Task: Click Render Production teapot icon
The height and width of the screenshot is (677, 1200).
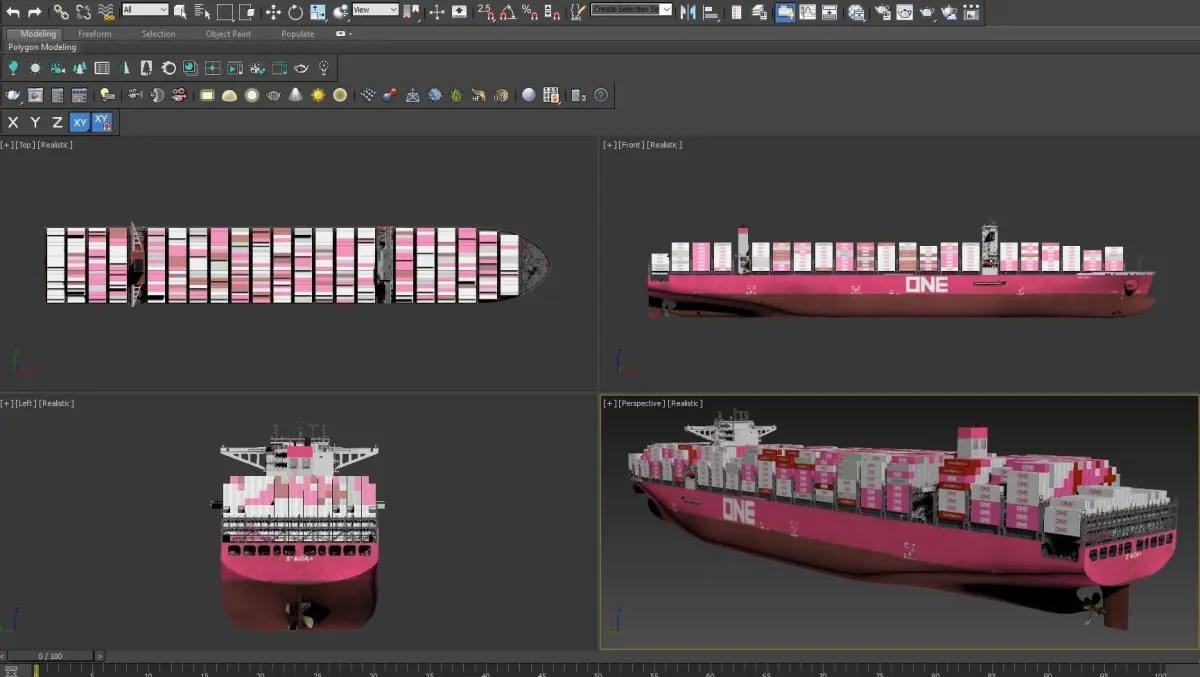Action: click(x=927, y=12)
